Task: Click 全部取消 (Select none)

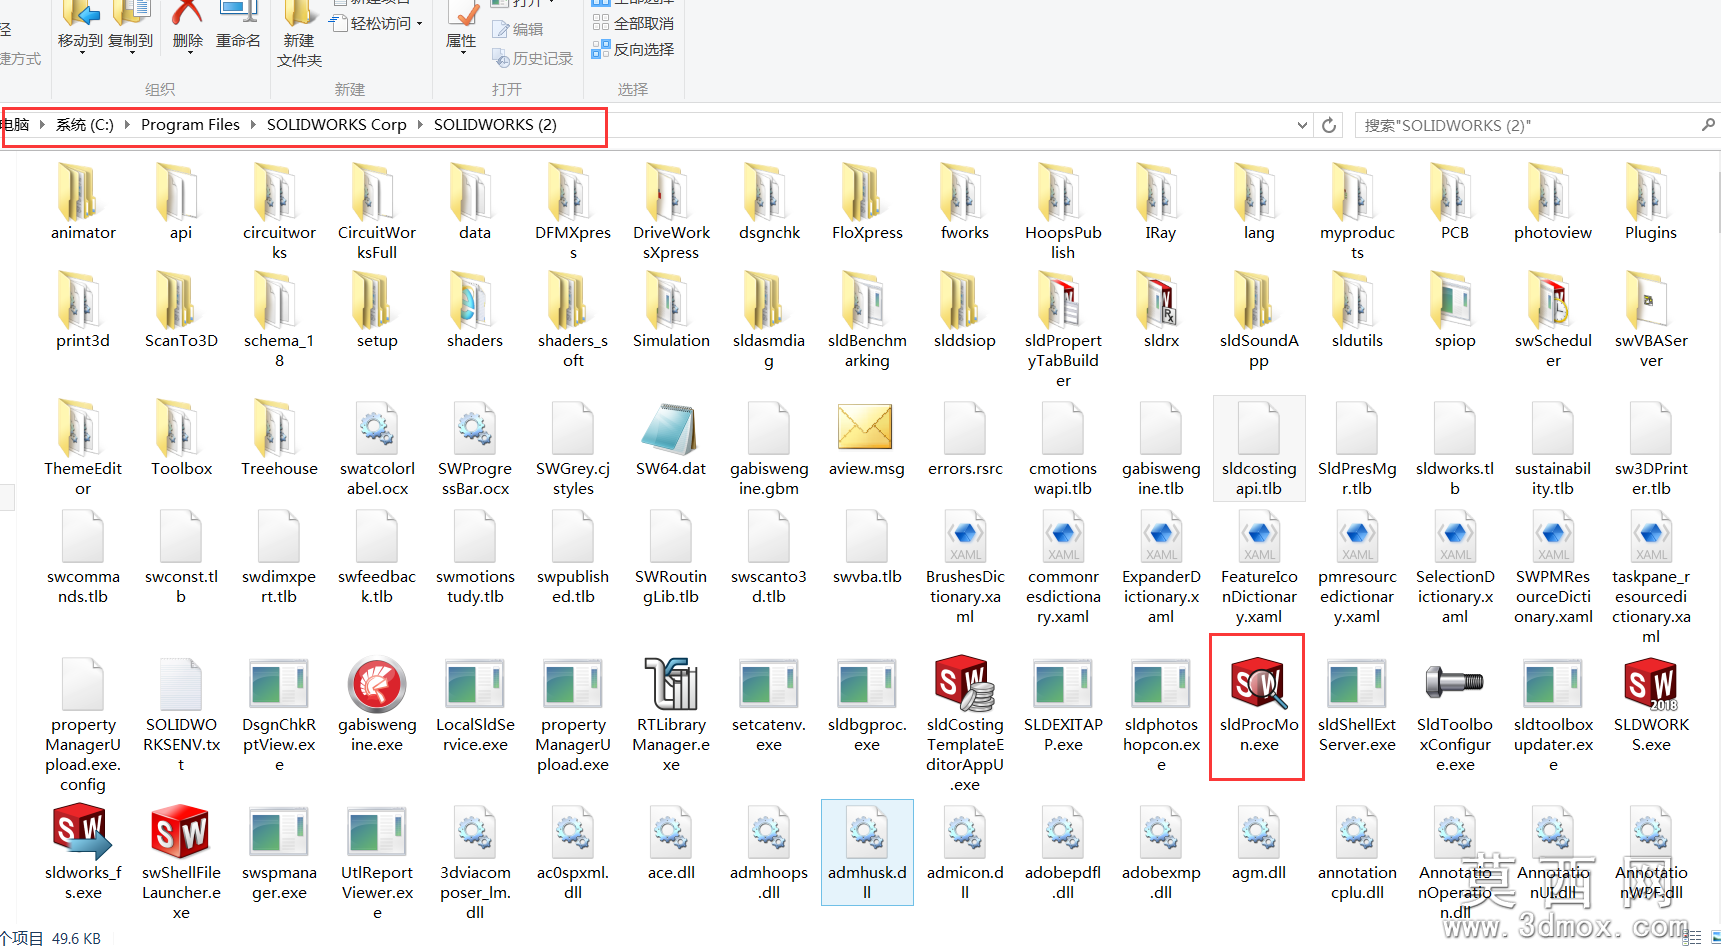Action: [x=634, y=23]
